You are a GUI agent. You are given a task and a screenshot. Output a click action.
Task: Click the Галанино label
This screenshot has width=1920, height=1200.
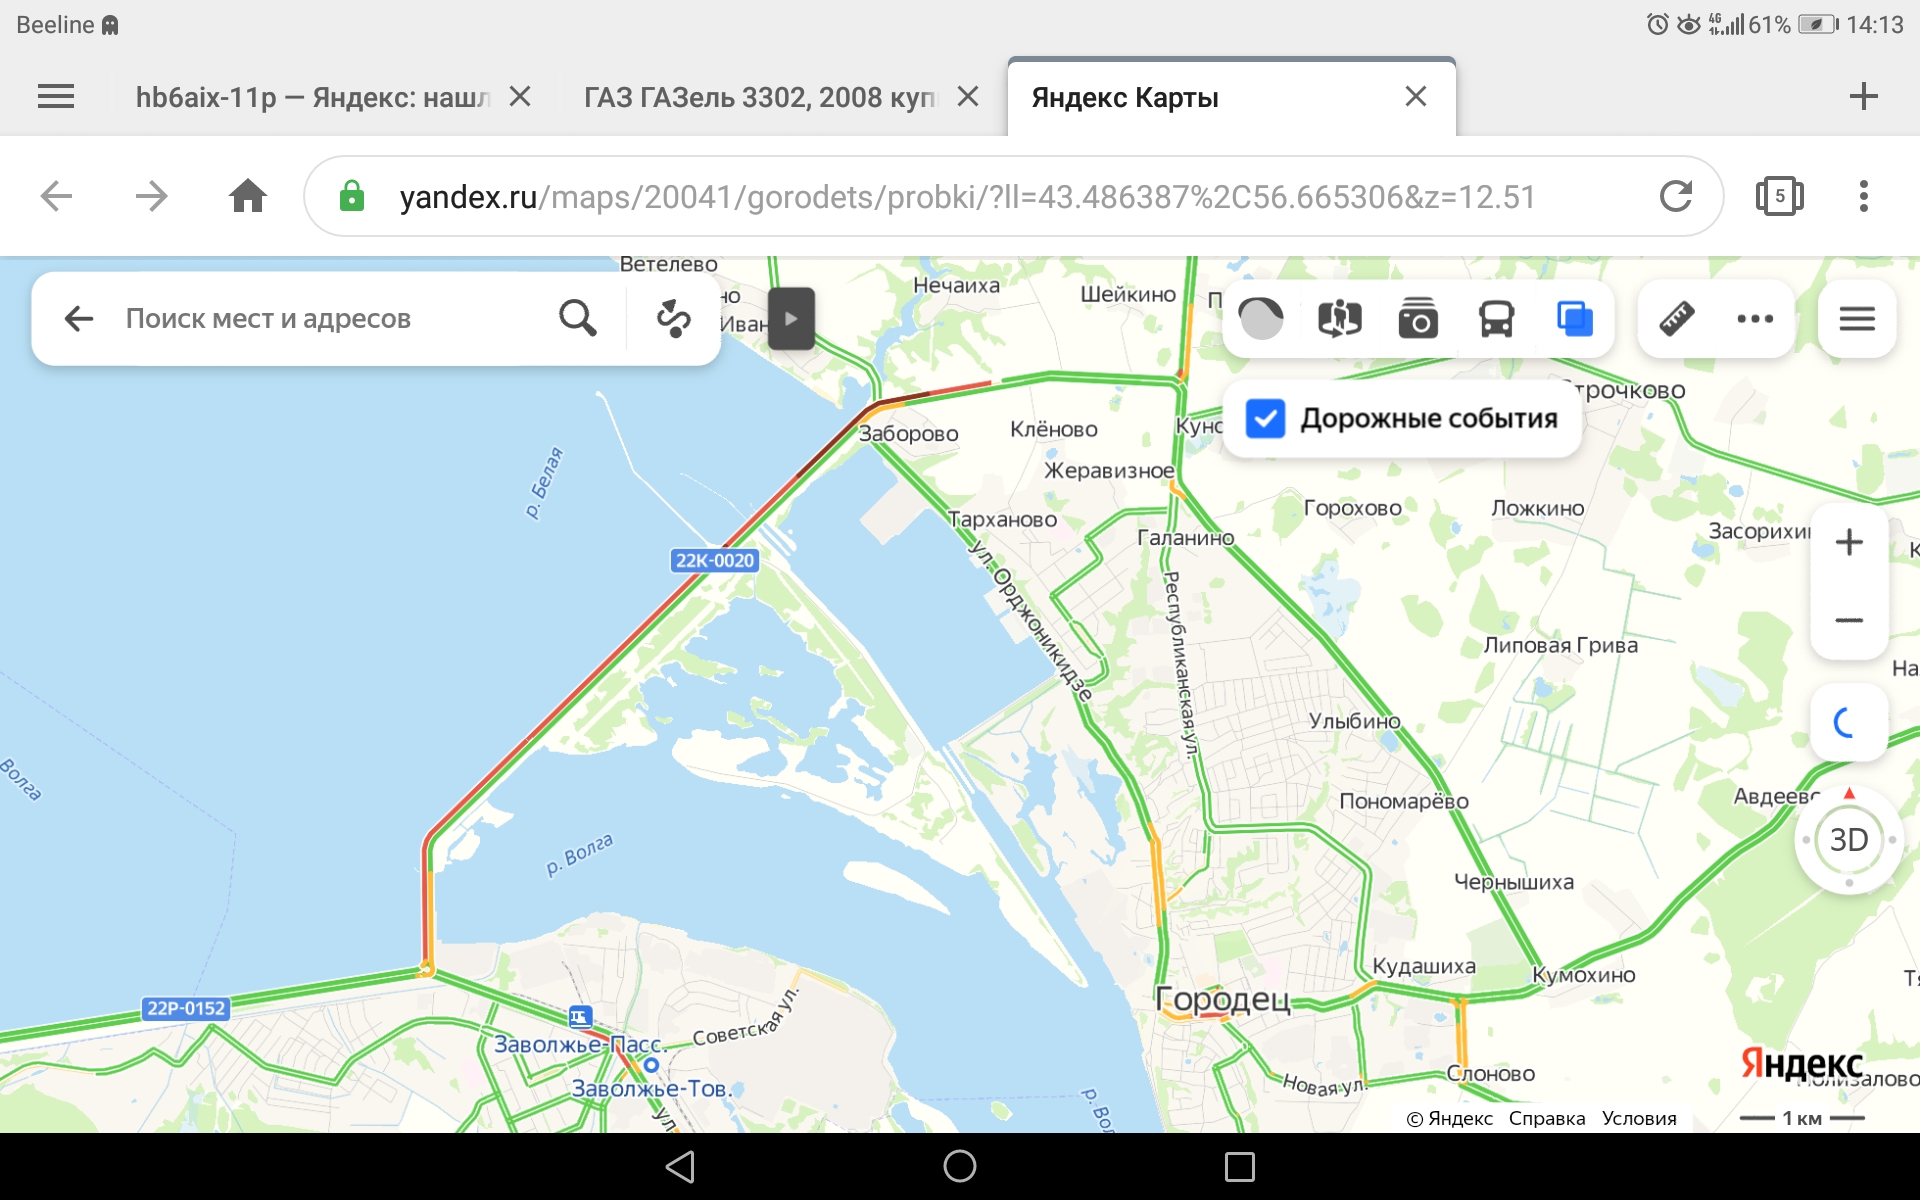tap(1186, 538)
